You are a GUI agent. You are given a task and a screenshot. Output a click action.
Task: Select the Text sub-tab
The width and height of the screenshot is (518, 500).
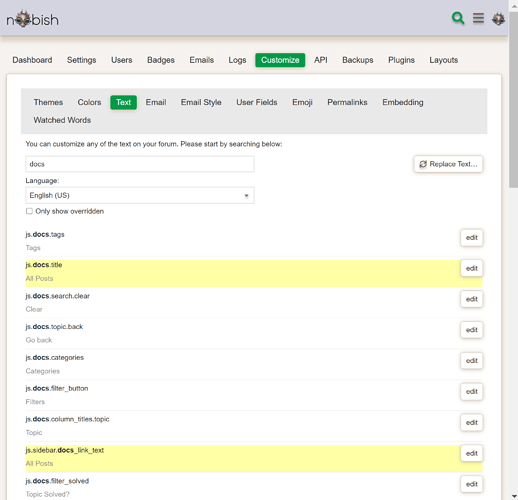coord(123,102)
